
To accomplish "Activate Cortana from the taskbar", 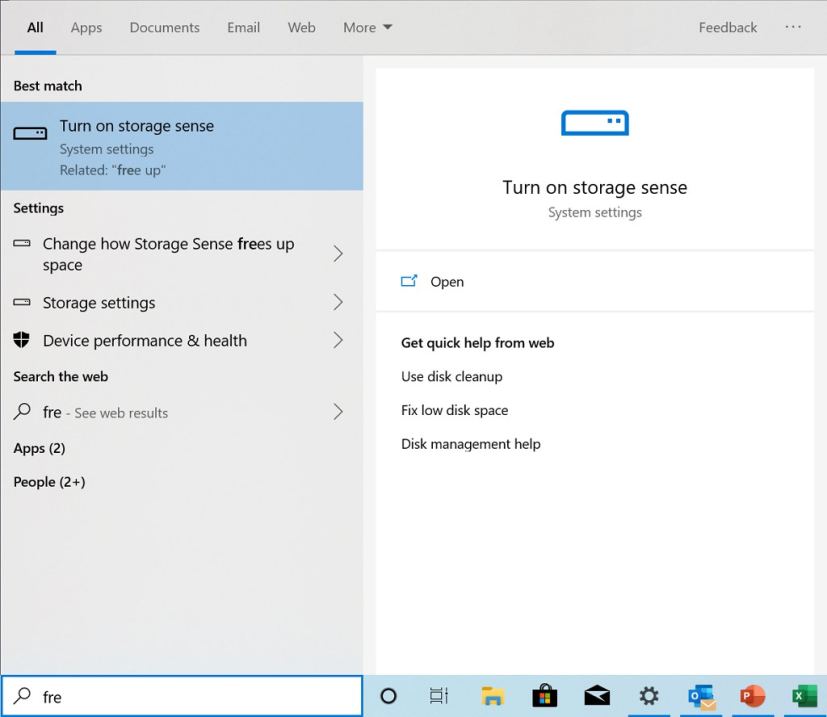I will [388, 696].
